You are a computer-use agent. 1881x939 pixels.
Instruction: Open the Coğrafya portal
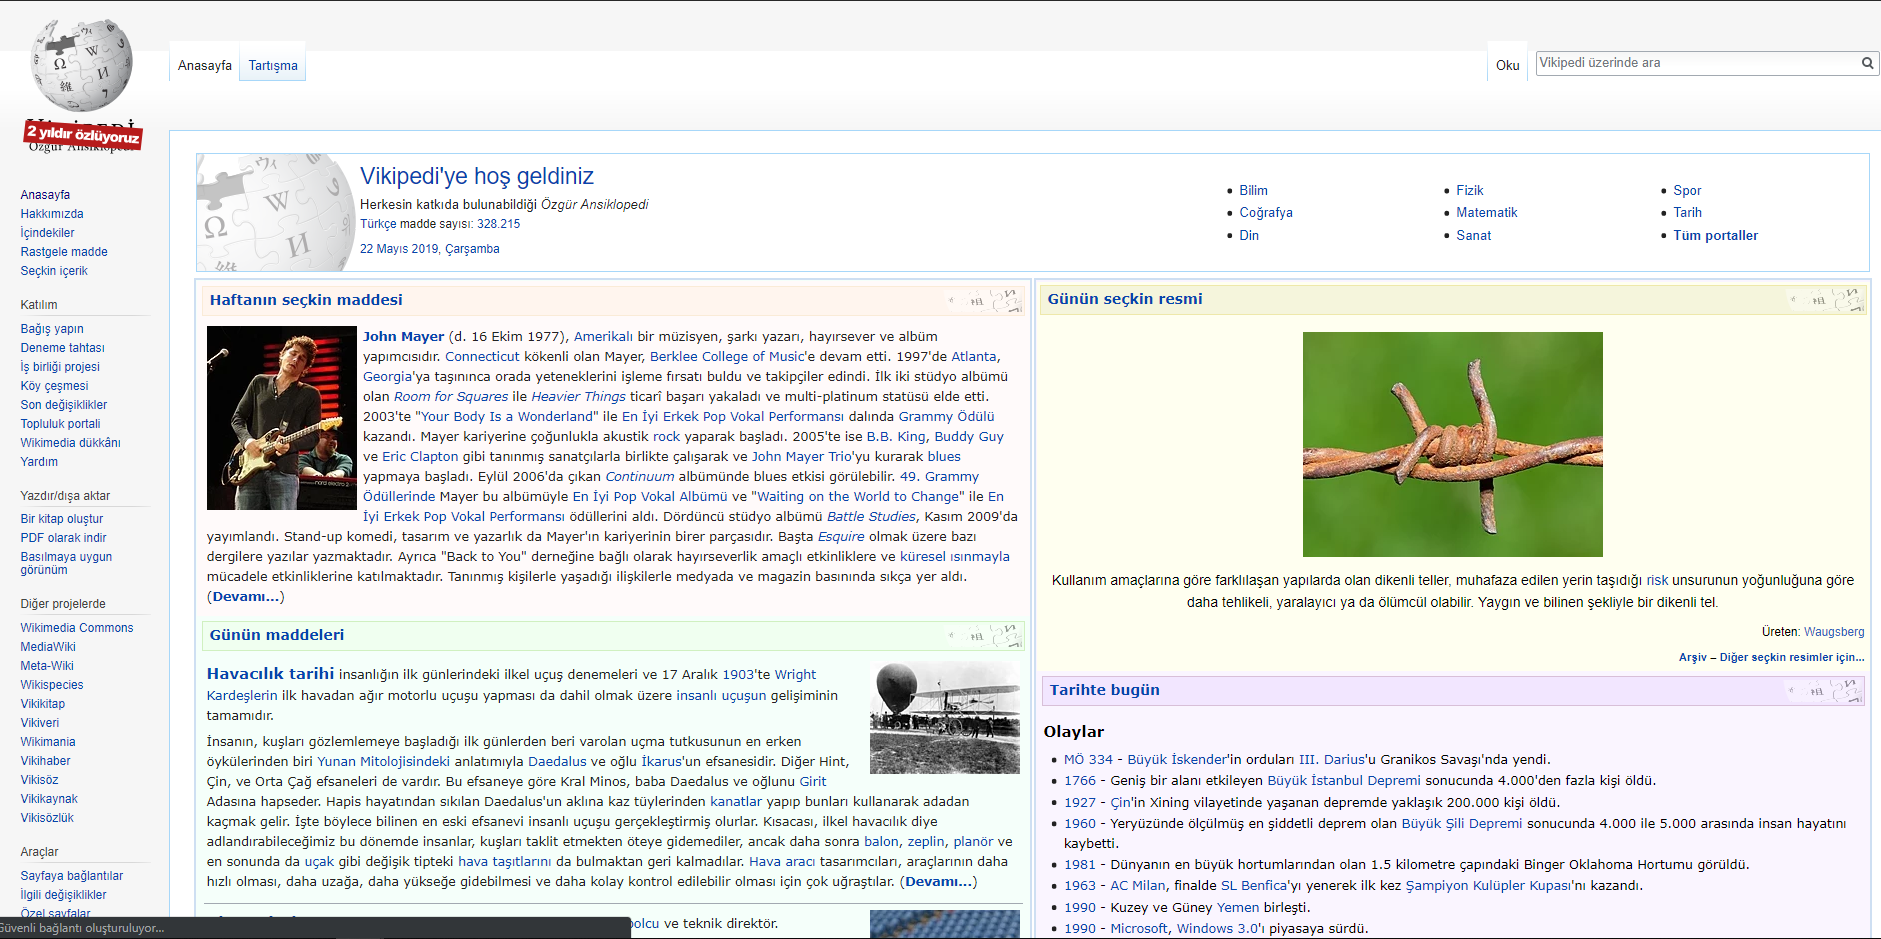(x=1266, y=212)
